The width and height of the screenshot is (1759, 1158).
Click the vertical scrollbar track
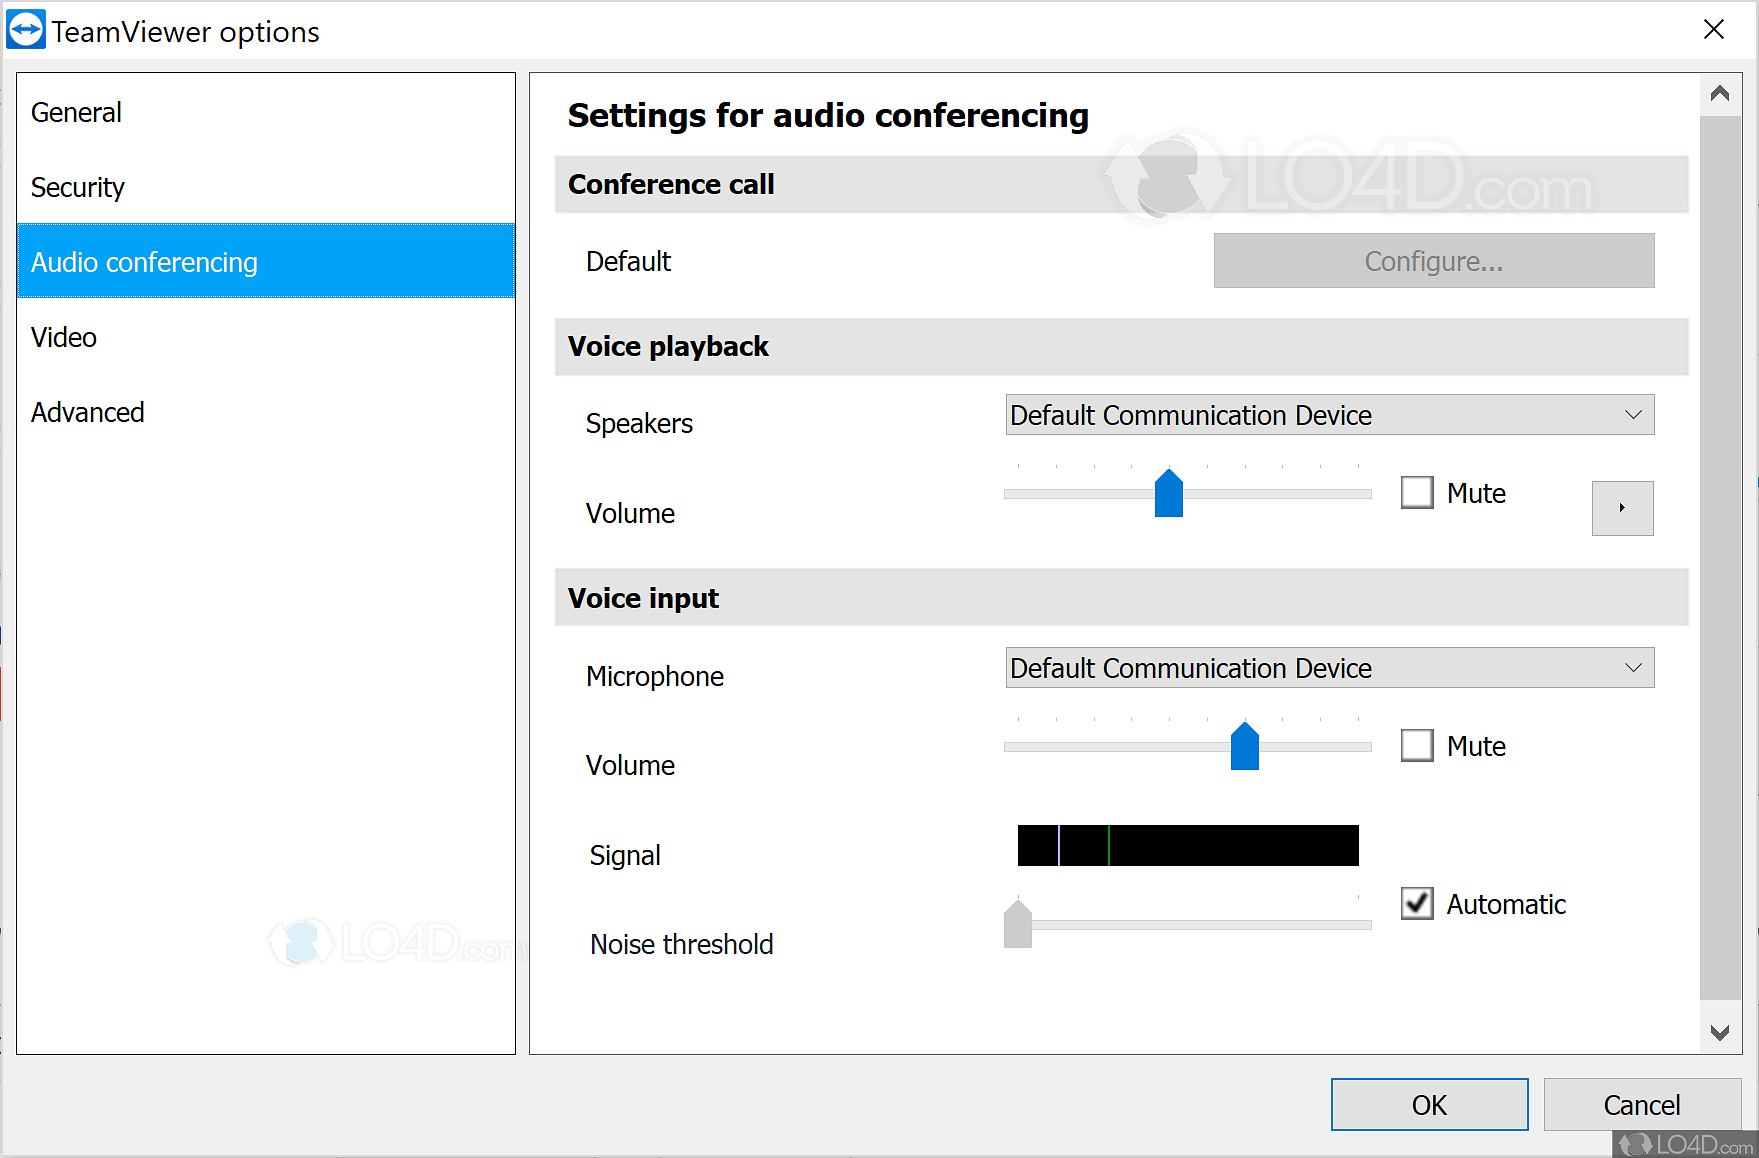[1719, 560]
